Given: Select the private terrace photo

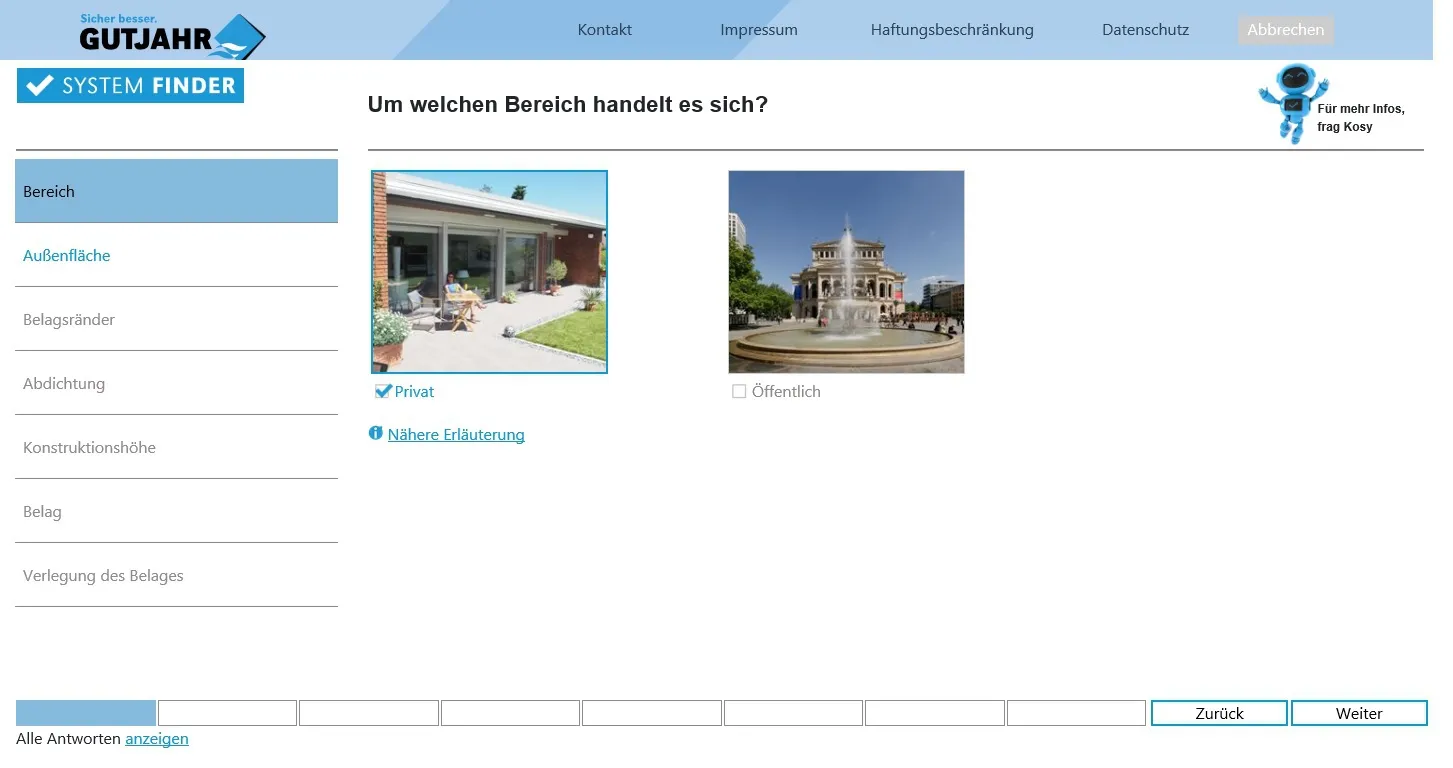Looking at the screenshot, I should [x=489, y=272].
